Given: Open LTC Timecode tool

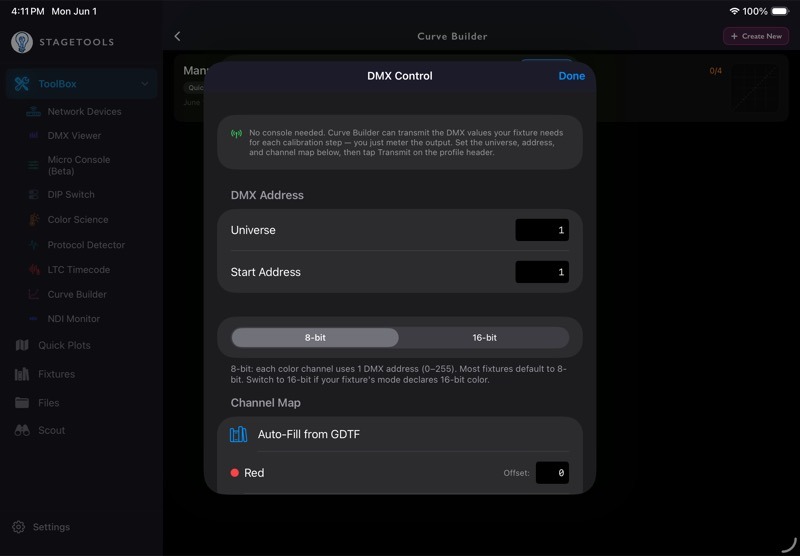Looking at the screenshot, I should click(x=79, y=270).
